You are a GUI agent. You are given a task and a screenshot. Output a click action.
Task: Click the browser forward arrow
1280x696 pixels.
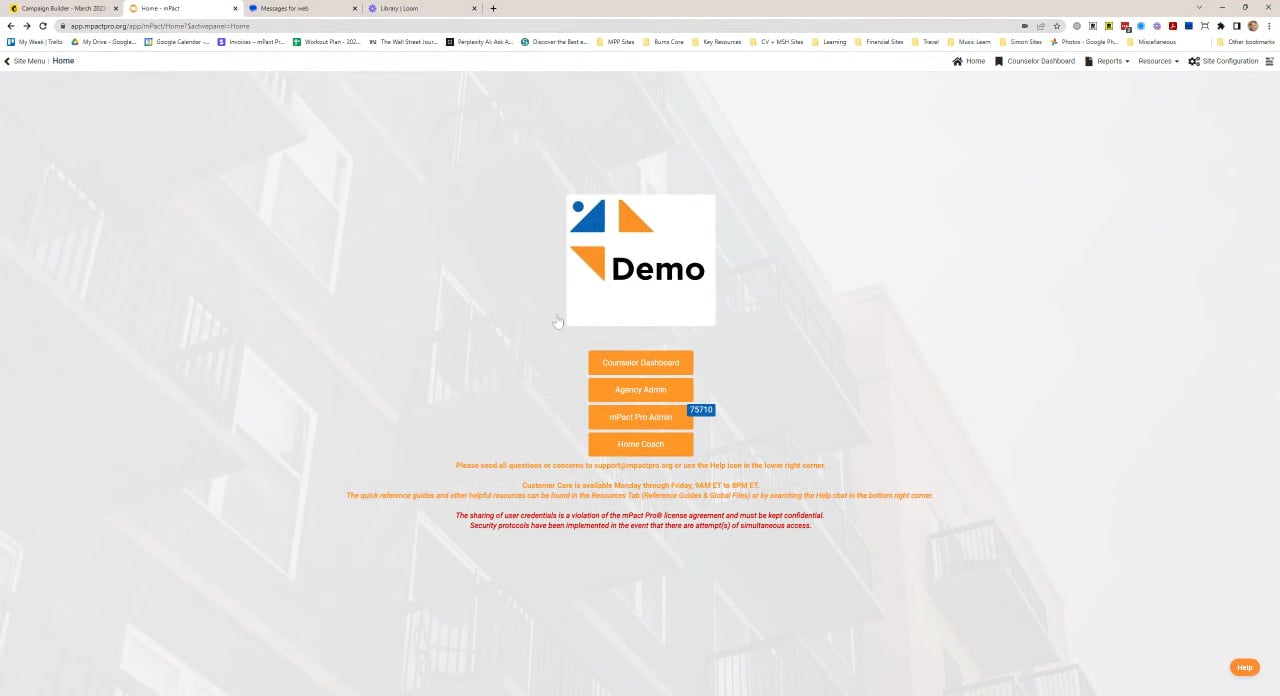(x=27, y=26)
